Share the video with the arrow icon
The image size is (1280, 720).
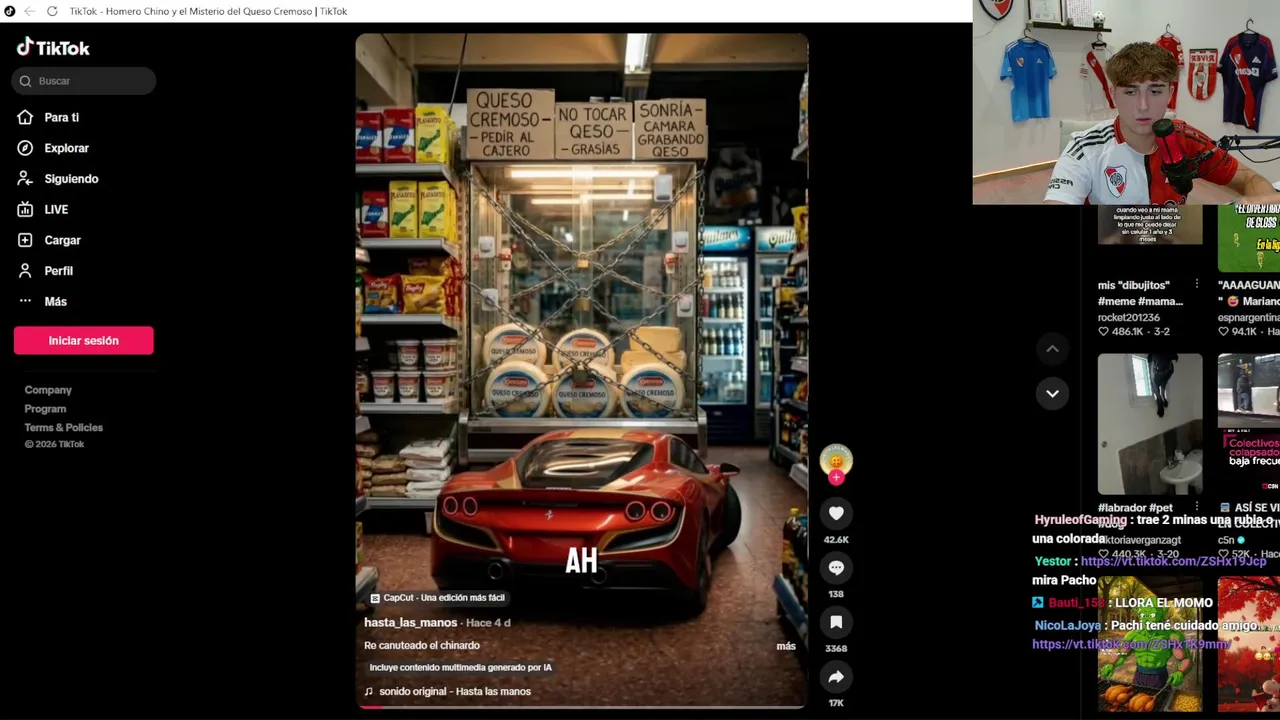[836, 677]
